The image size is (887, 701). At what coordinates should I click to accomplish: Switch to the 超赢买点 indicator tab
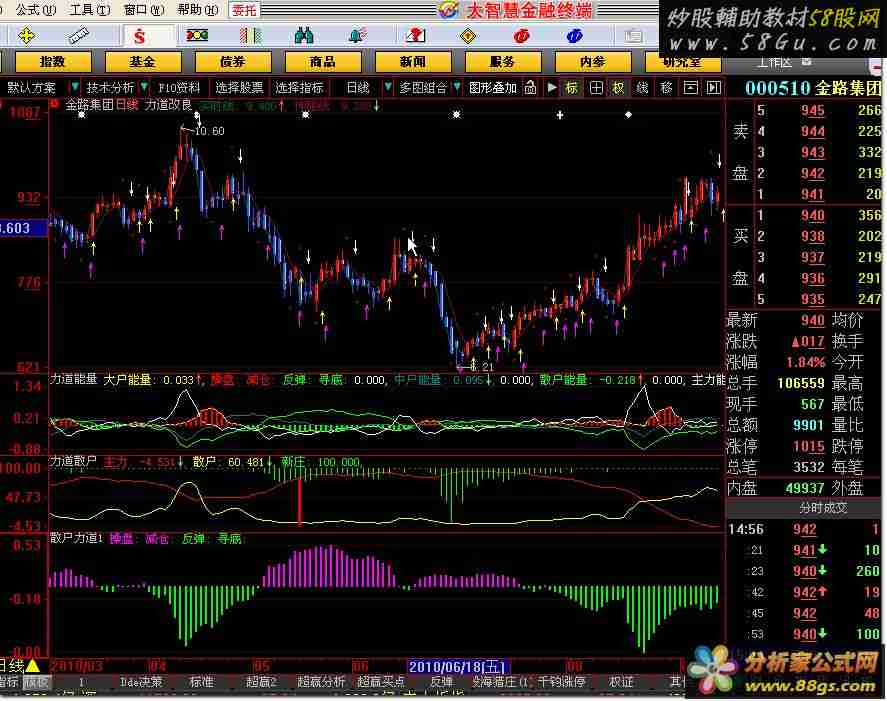coord(381,682)
